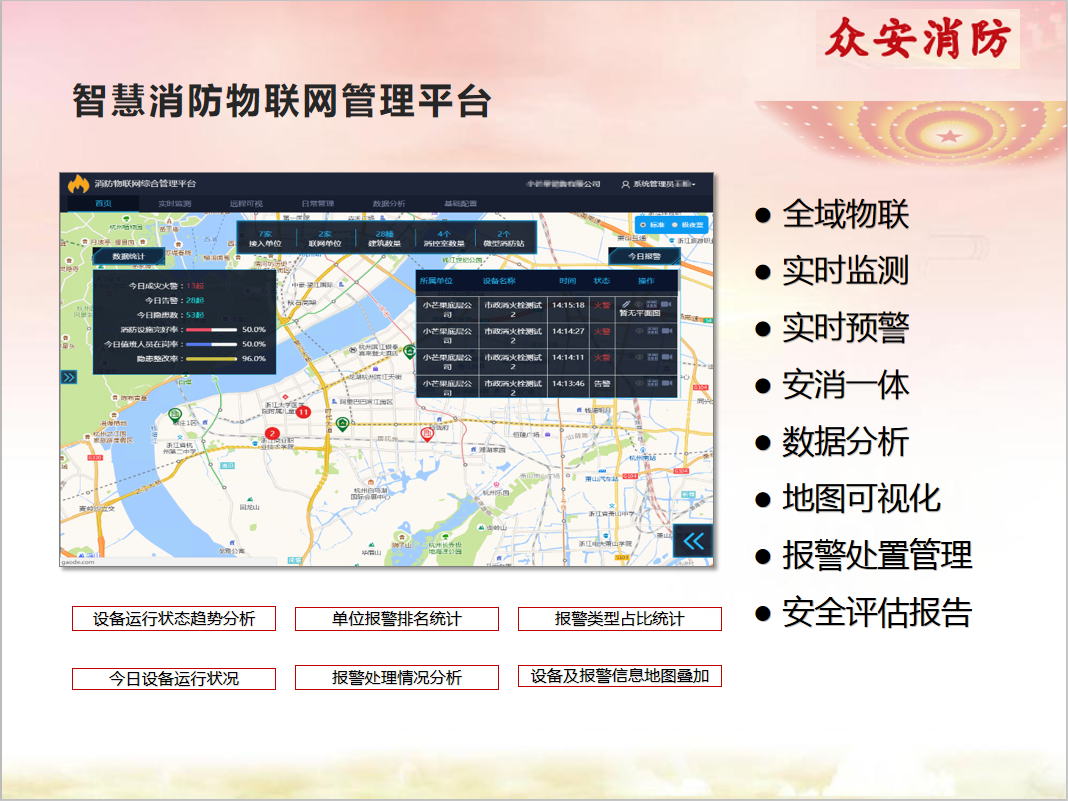Click the 单位报警排名统计 box

coord(397,618)
